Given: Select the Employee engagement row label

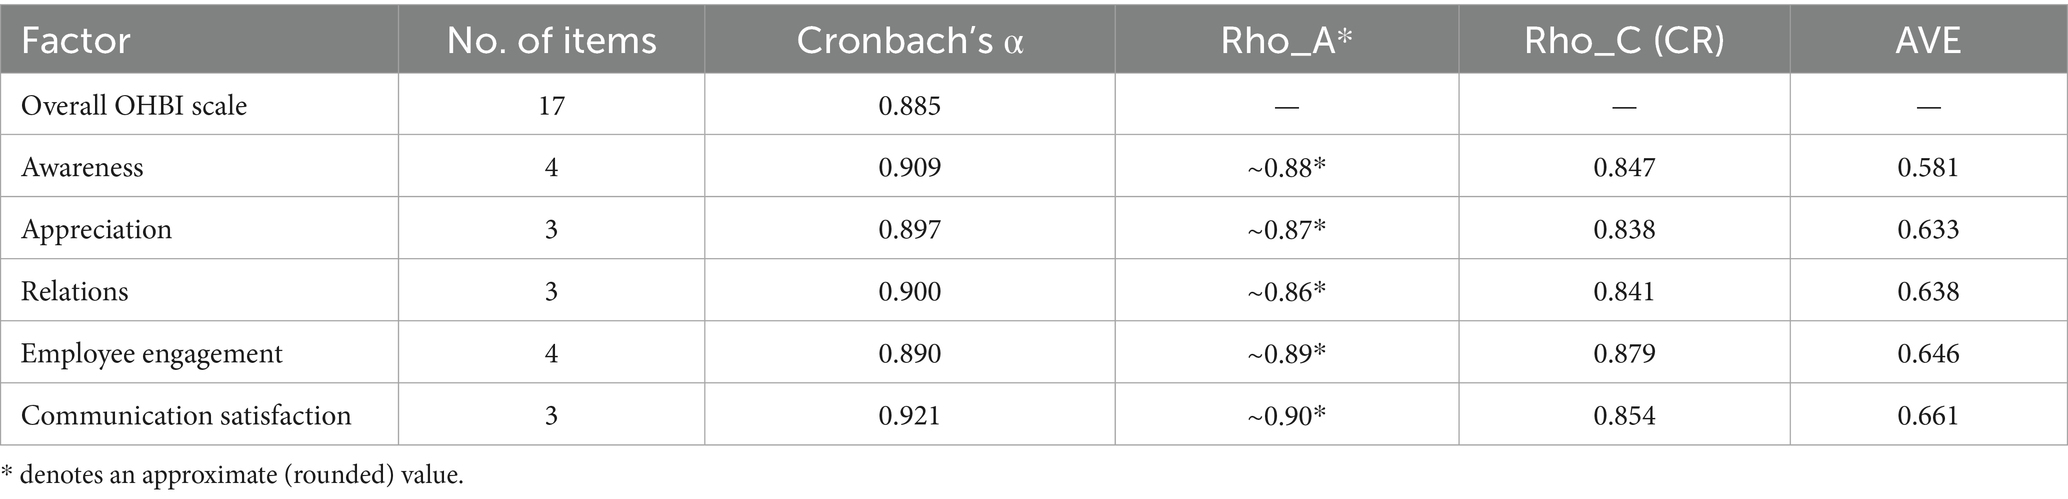Looking at the screenshot, I should click(152, 353).
